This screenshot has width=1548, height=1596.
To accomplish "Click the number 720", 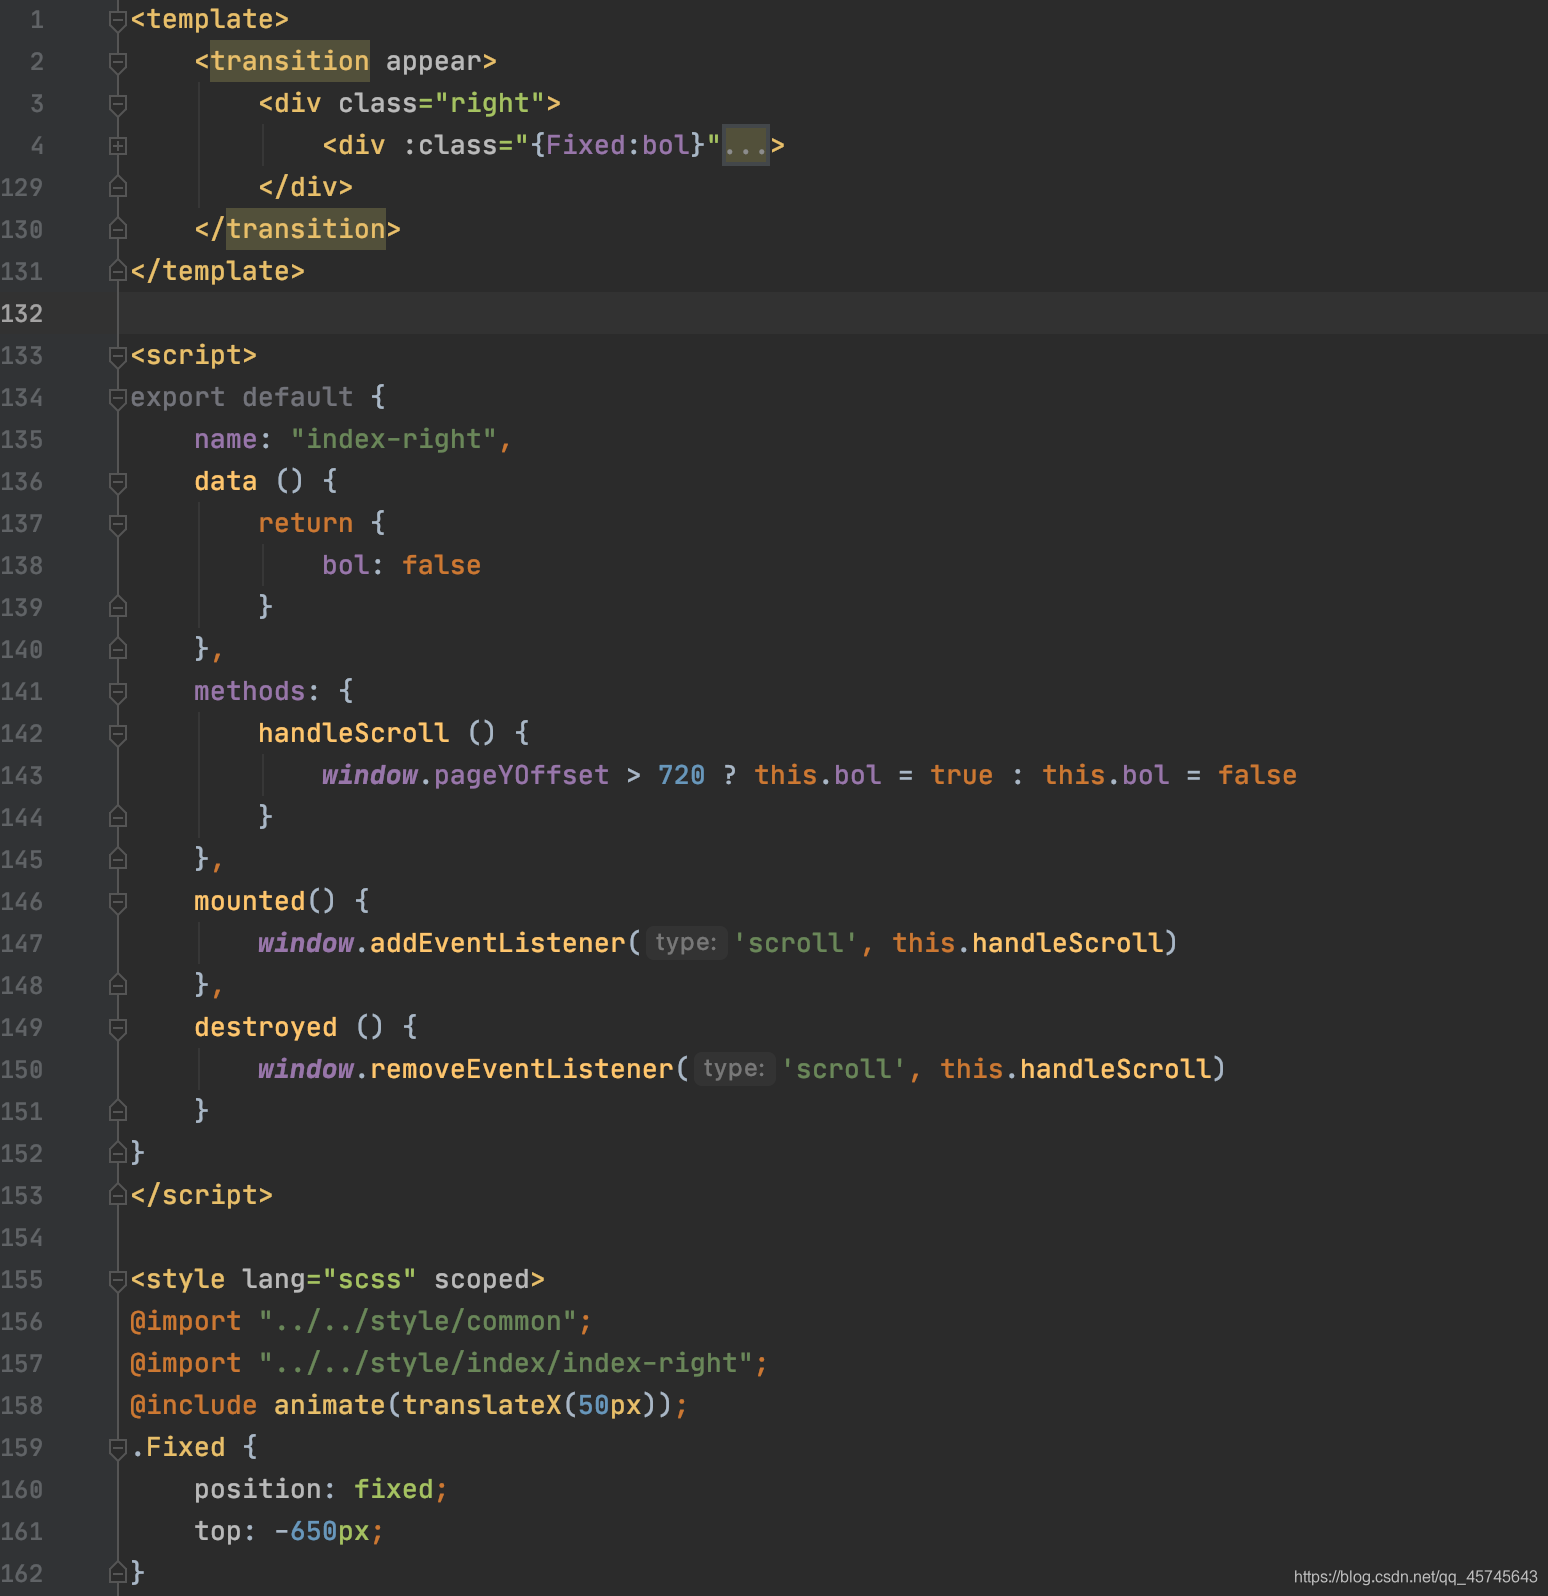I will coord(681,776).
